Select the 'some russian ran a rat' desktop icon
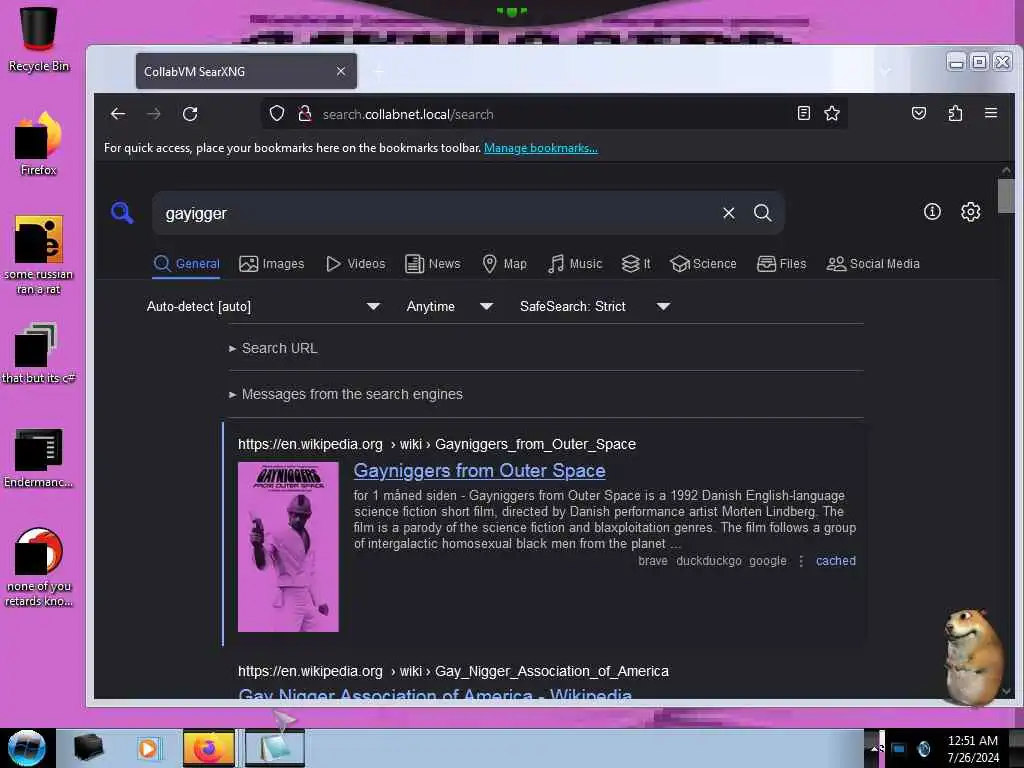Screen dimensions: 1024x768 coord(39,255)
